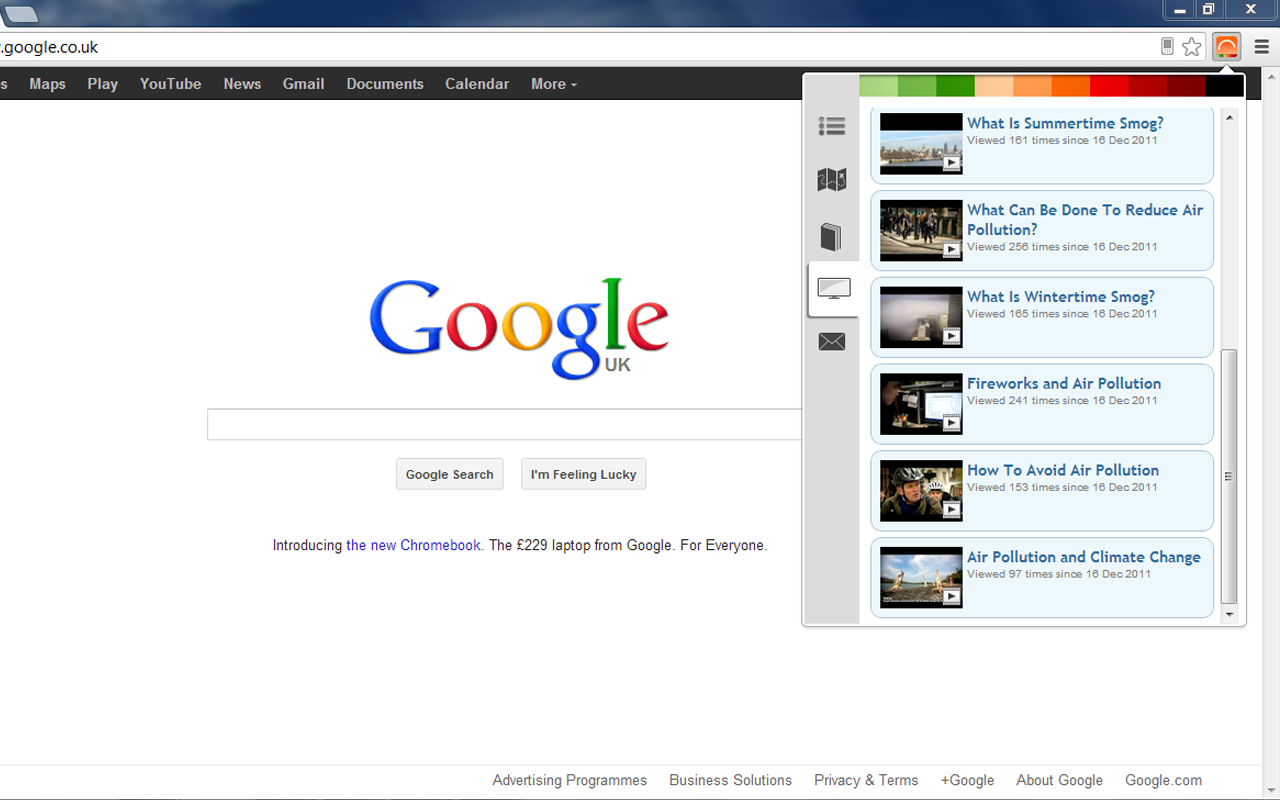Click the Google UK logo
Screen dimensions: 1280x800
(x=519, y=328)
